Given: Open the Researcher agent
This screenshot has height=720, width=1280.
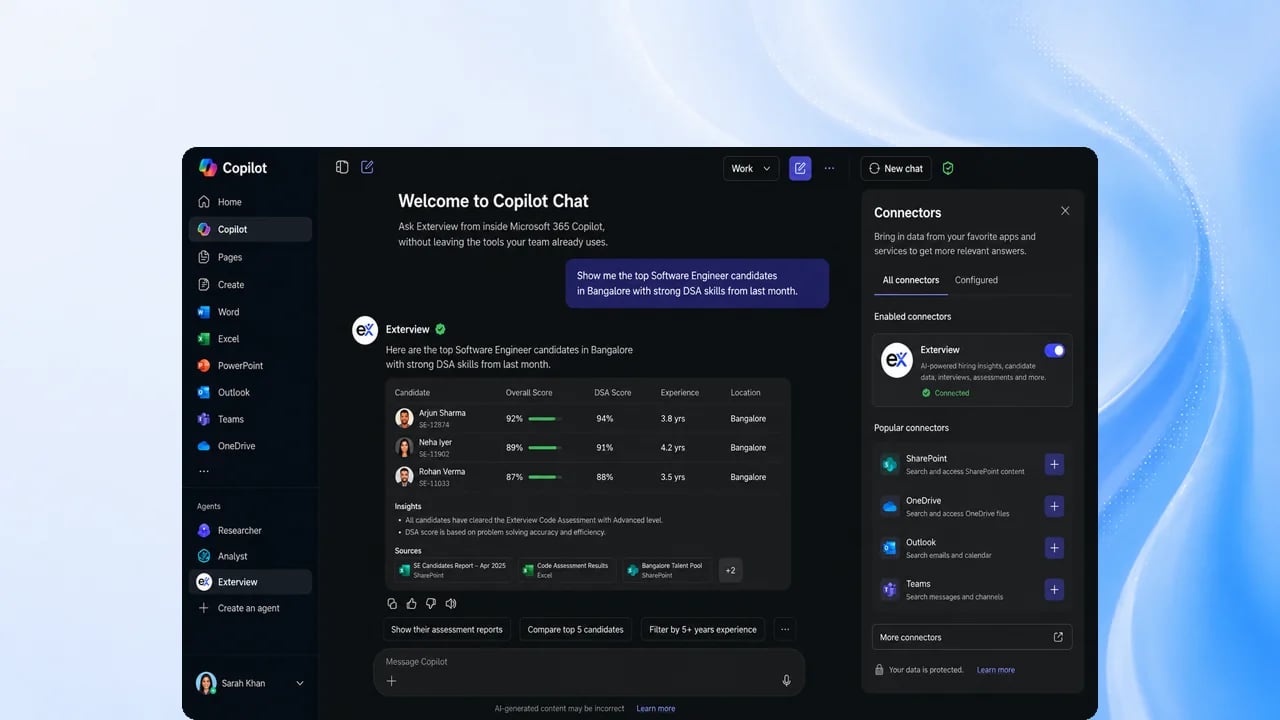Looking at the screenshot, I should click(x=250, y=531).
